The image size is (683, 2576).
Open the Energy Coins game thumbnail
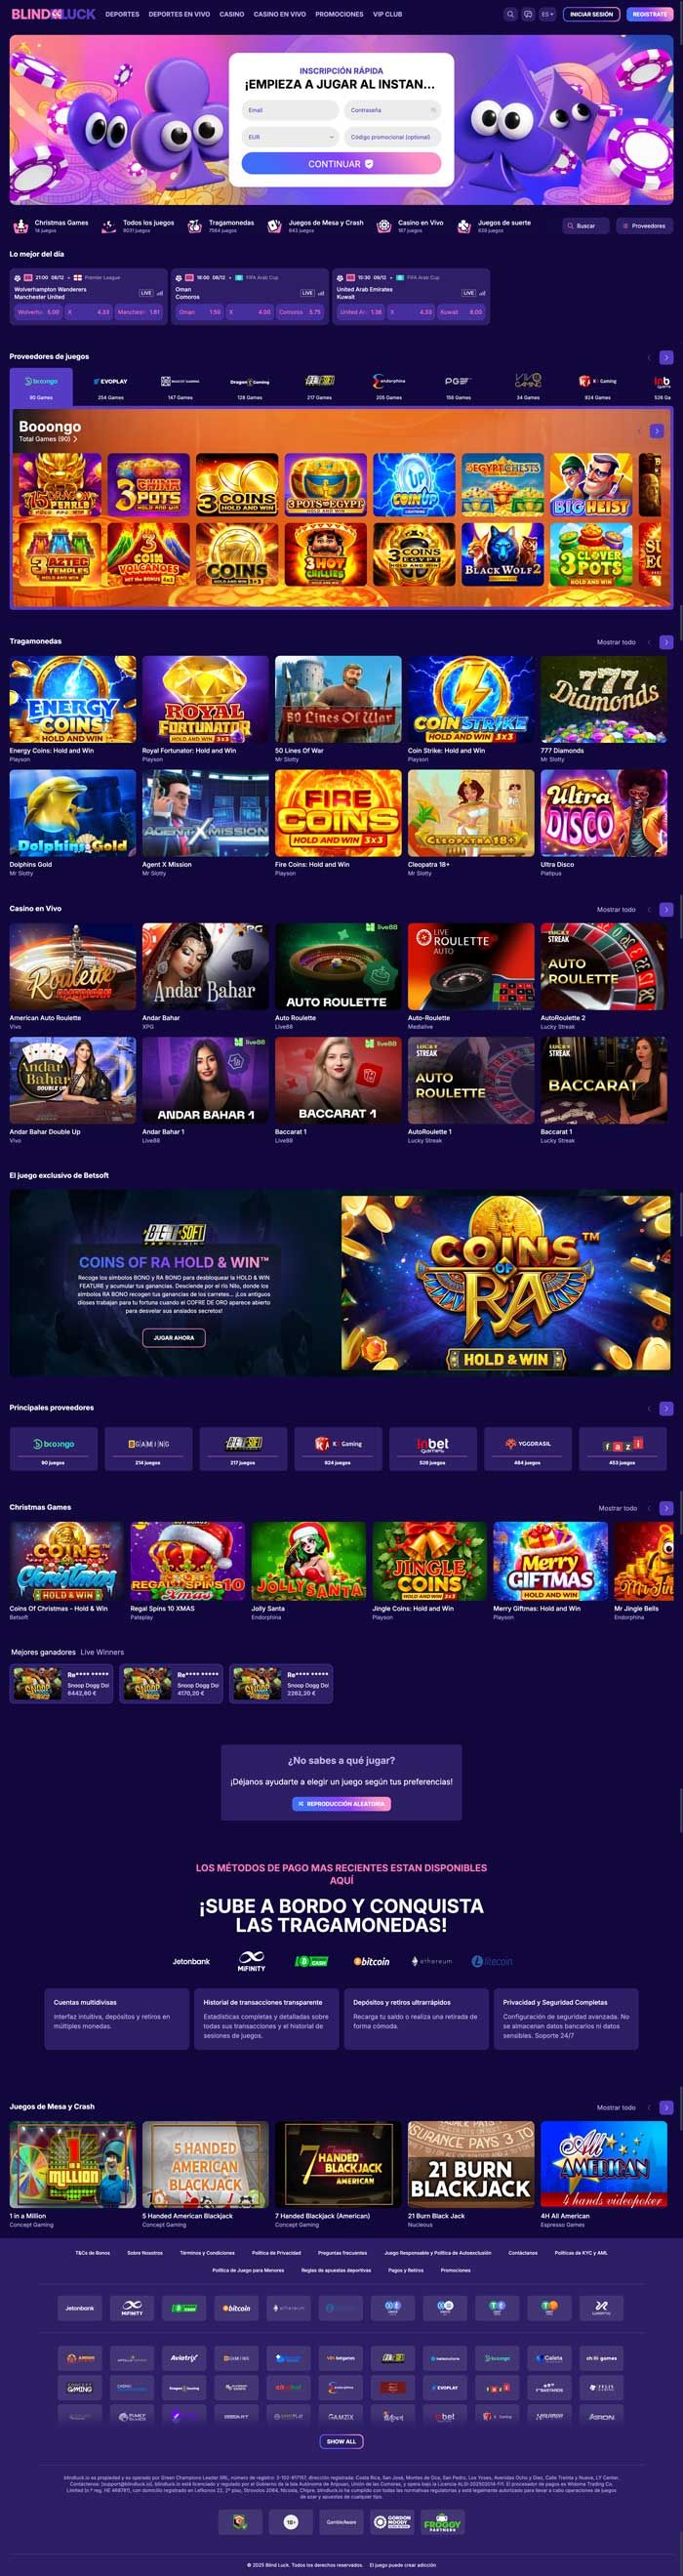pos(73,699)
